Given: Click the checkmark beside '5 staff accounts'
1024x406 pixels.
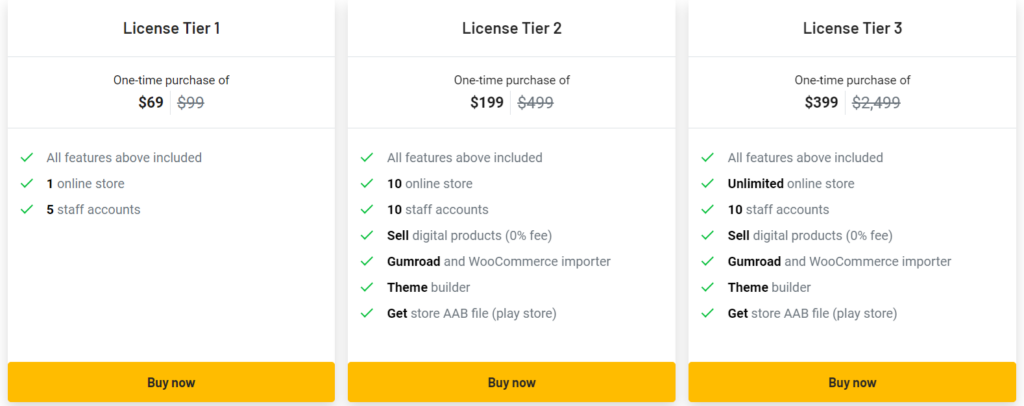Looking at the screenshot, I should [x=27, y=210].
